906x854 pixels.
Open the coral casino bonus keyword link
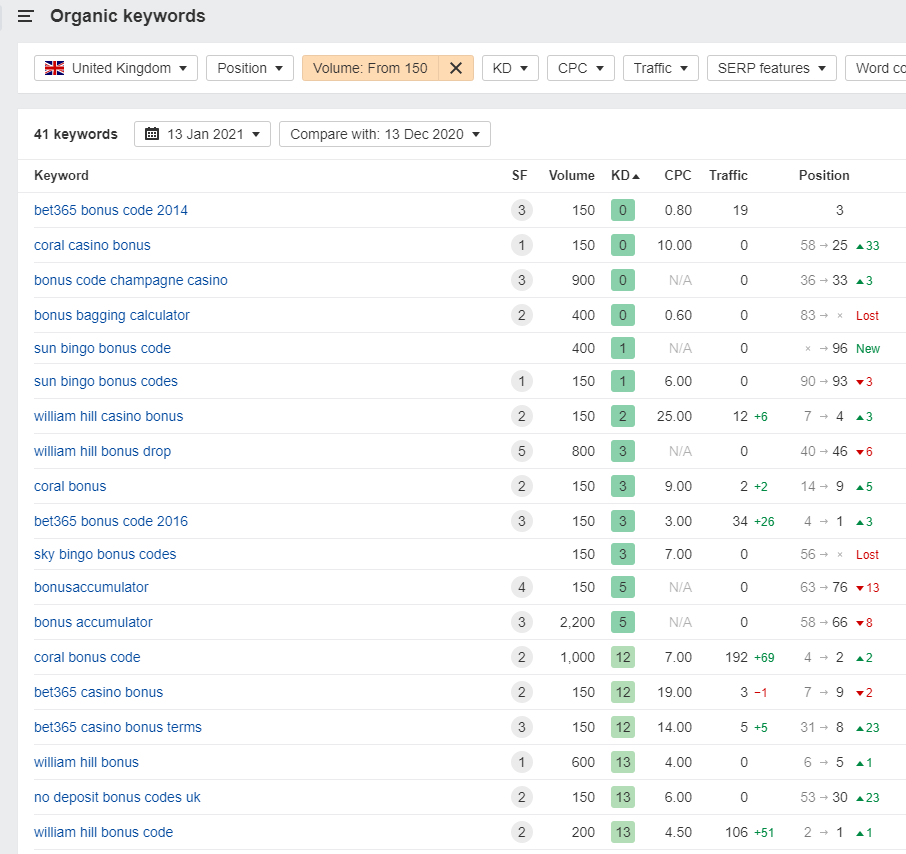pos(92,245)
